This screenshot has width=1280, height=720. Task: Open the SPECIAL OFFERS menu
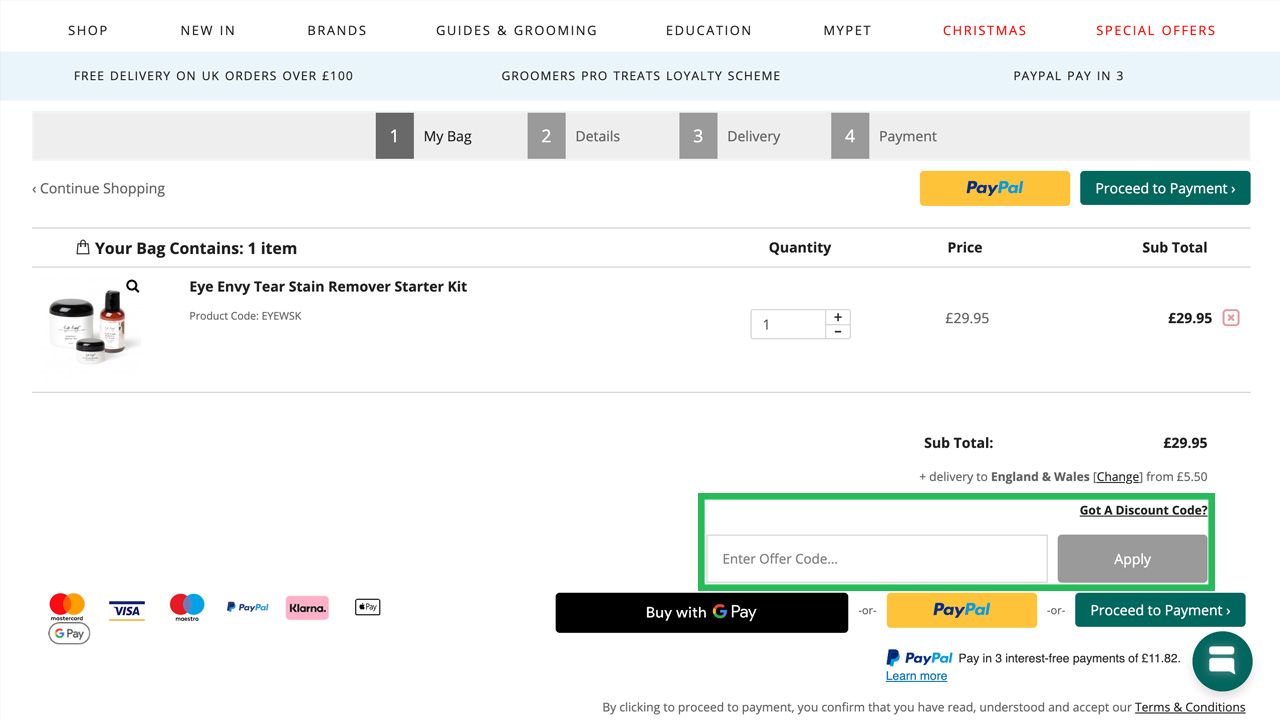pos(1156,30)
